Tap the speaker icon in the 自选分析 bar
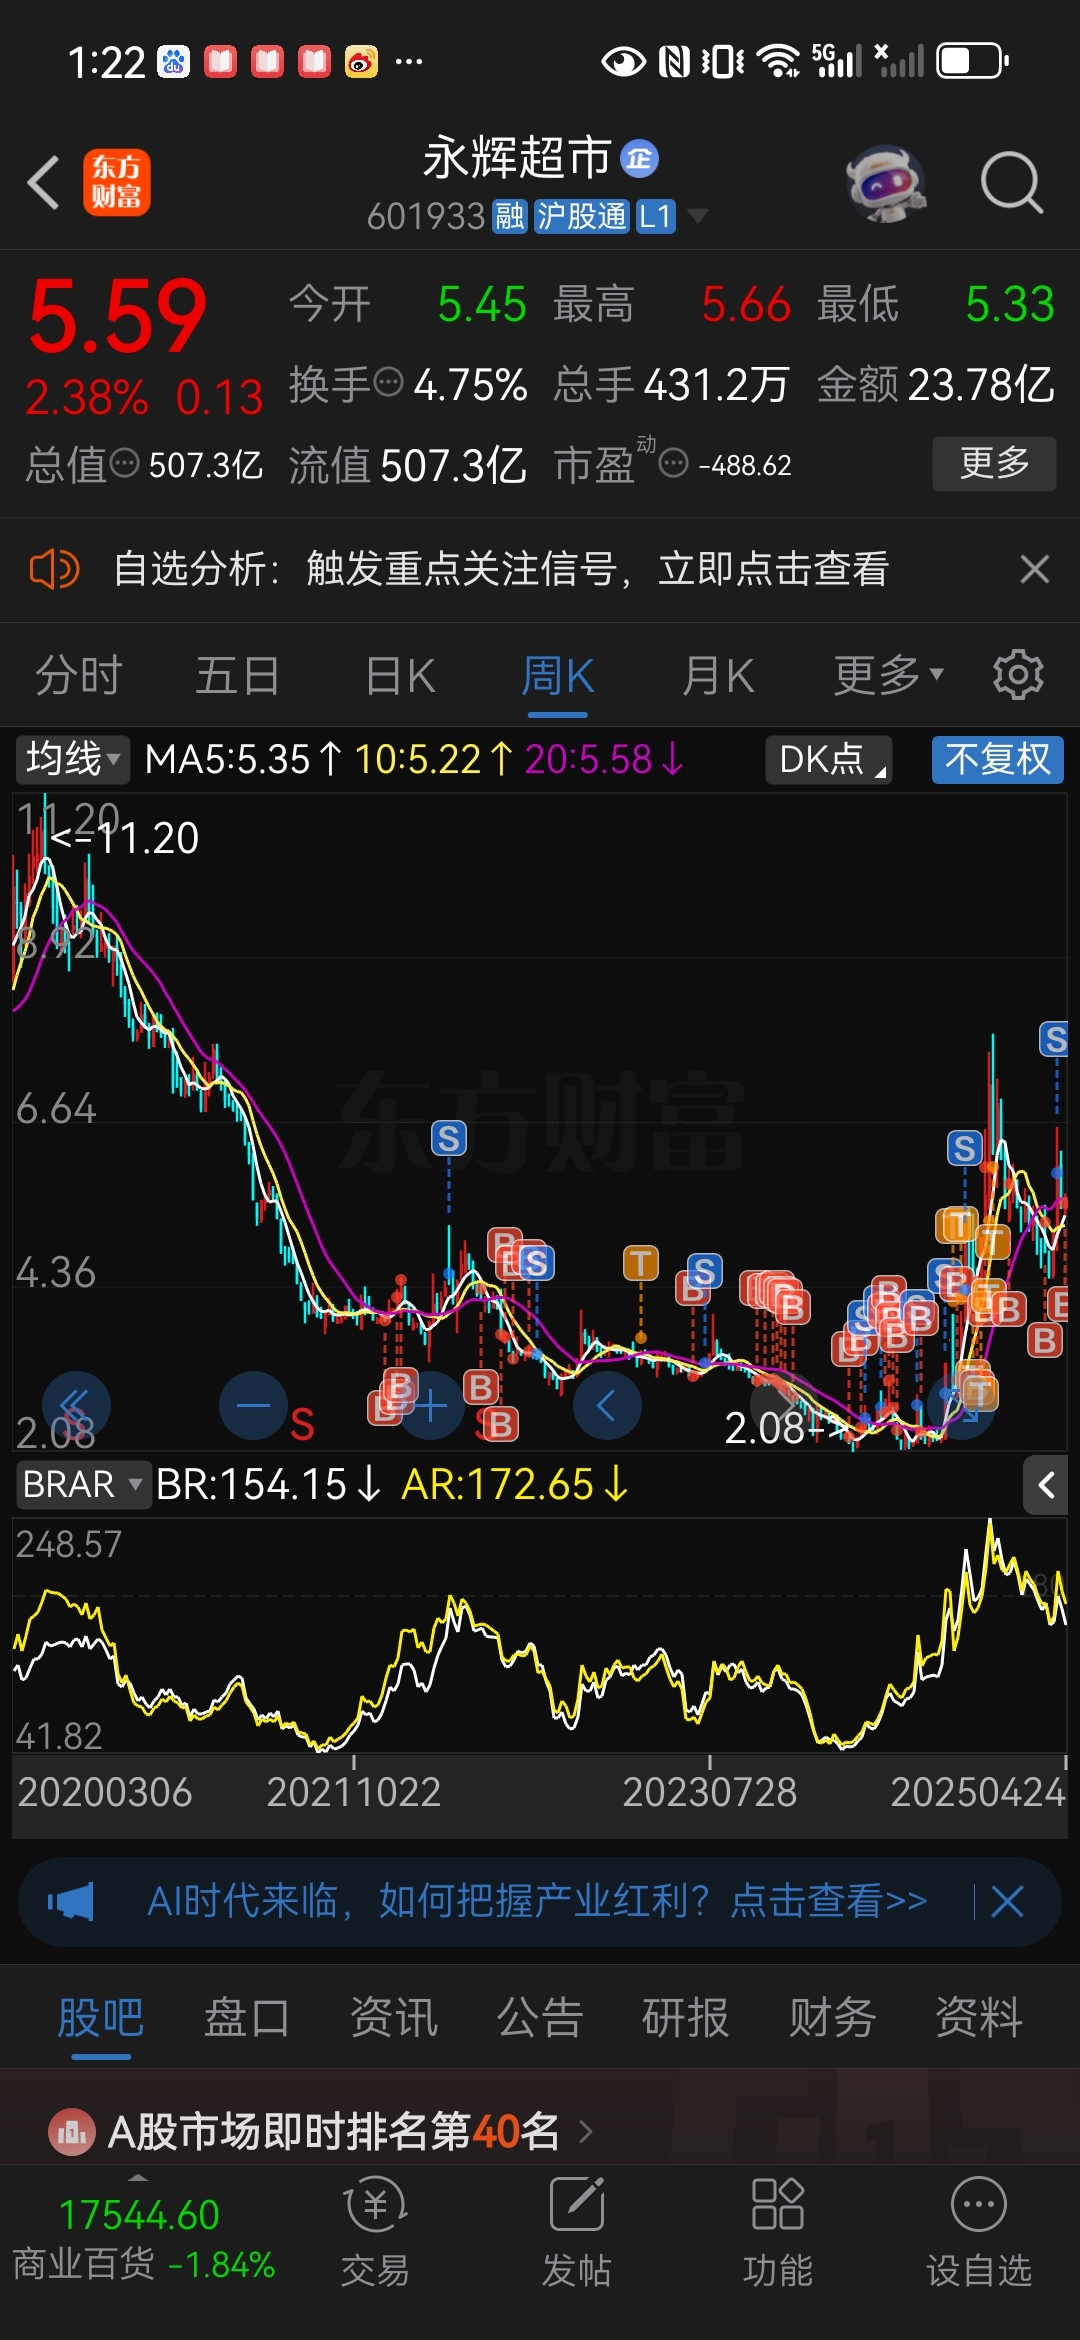 54,569
